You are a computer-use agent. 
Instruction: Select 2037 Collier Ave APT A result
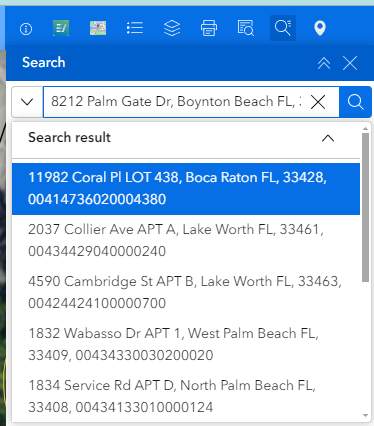(186, 240)
